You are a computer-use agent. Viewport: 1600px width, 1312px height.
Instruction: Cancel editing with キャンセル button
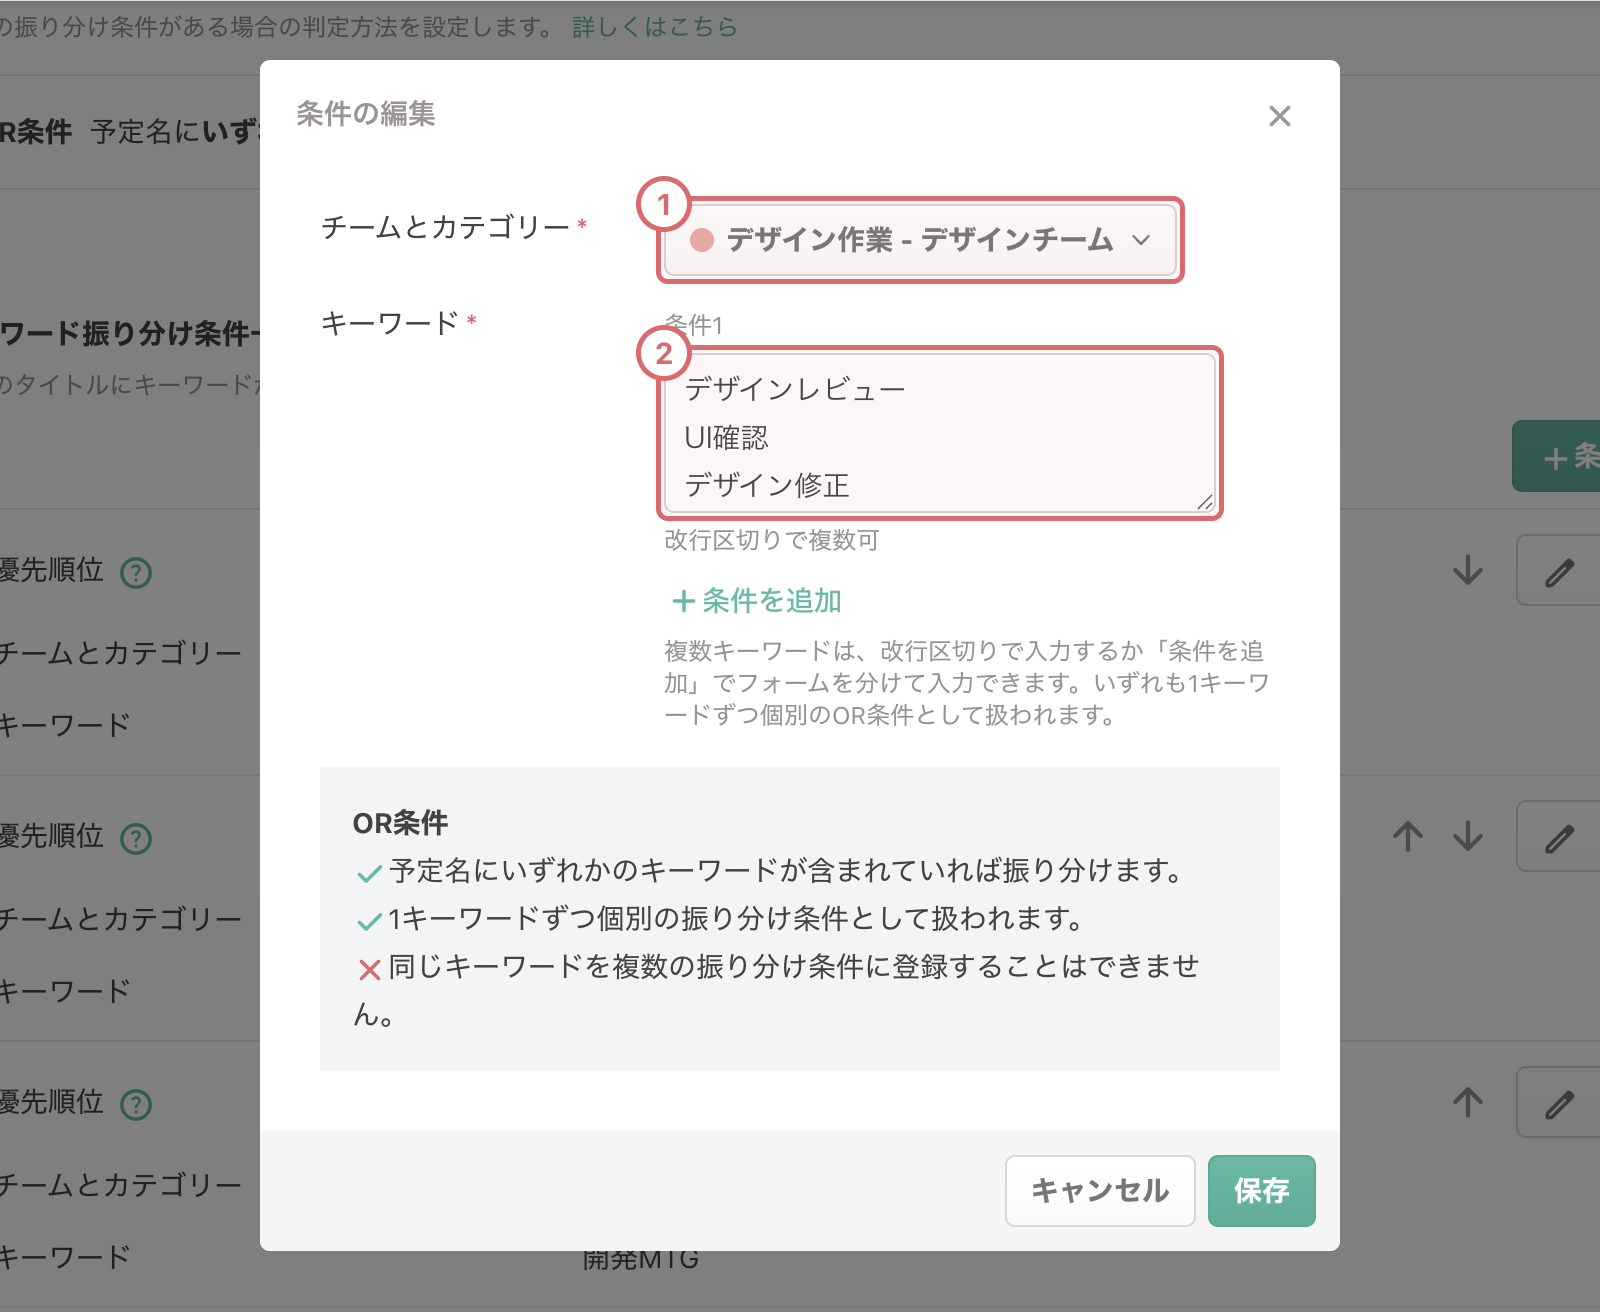tap(1099, 1191)
